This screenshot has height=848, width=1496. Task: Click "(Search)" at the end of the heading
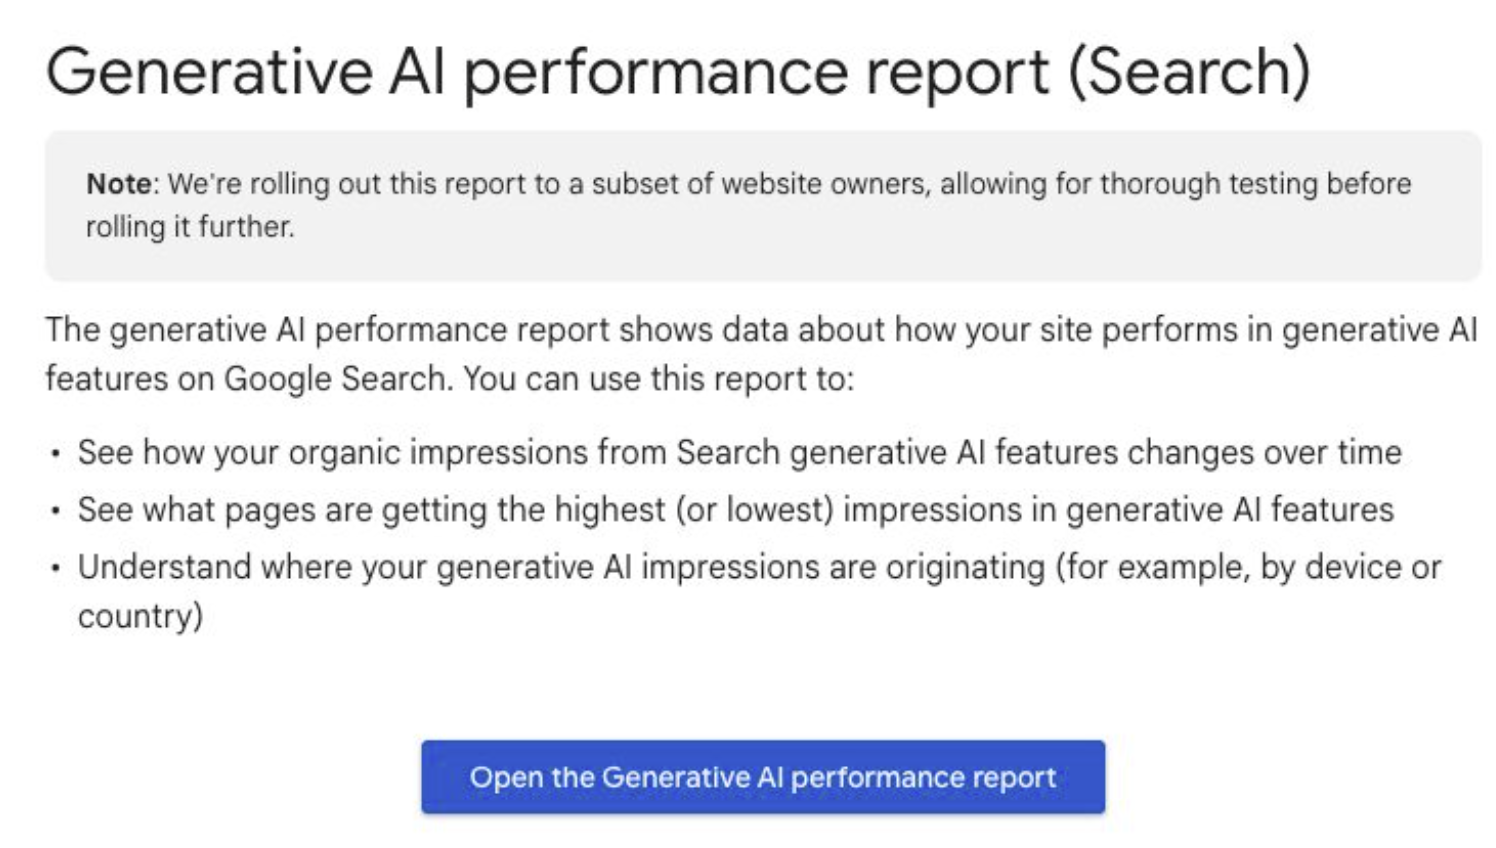(1189, 72)
